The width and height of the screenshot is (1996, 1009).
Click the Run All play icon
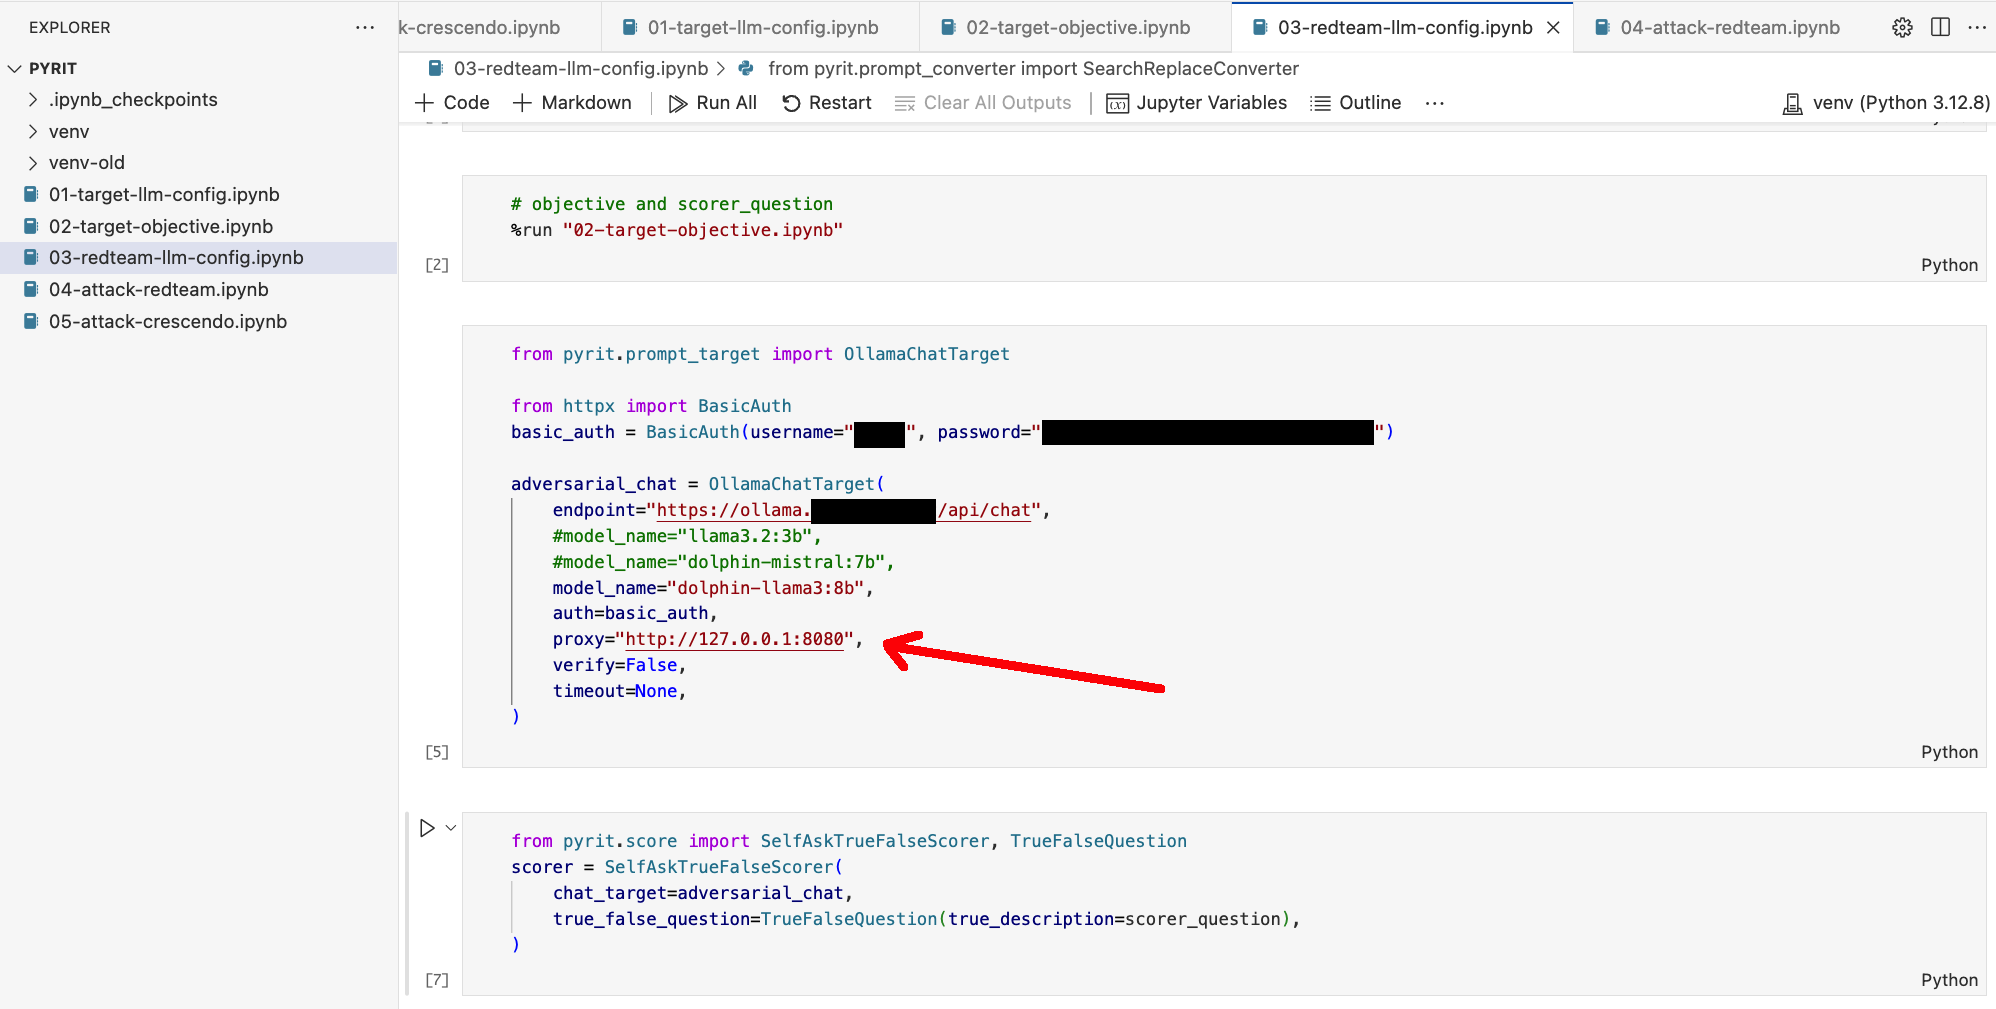click(678, 103)
